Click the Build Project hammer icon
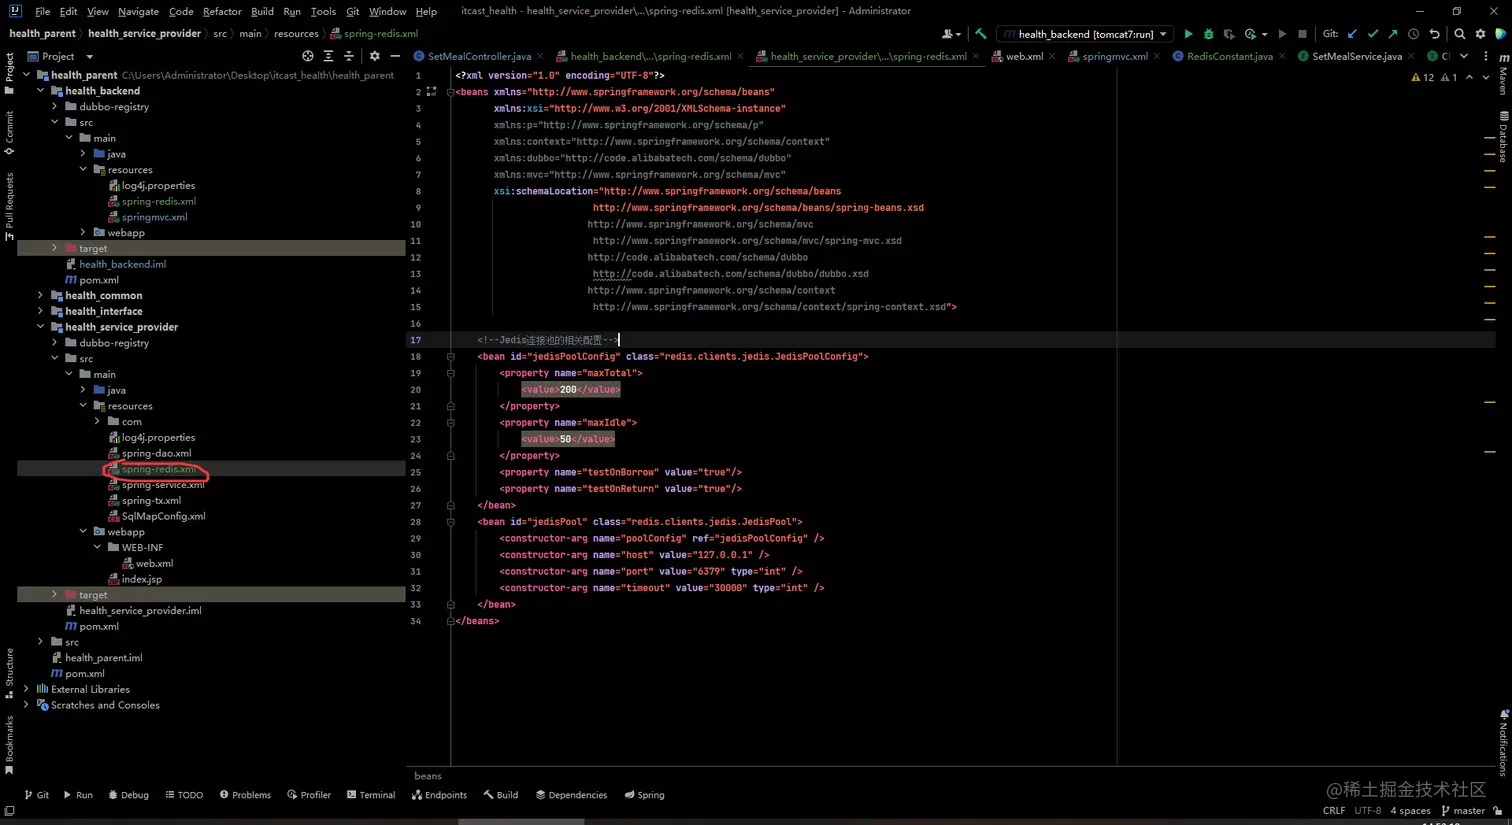Screen dimensions: 1512x825 tap(980, 34)
